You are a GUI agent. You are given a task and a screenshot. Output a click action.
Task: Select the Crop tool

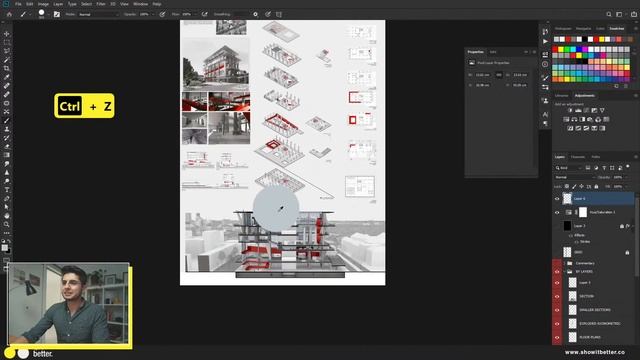[x=7, y=68]
